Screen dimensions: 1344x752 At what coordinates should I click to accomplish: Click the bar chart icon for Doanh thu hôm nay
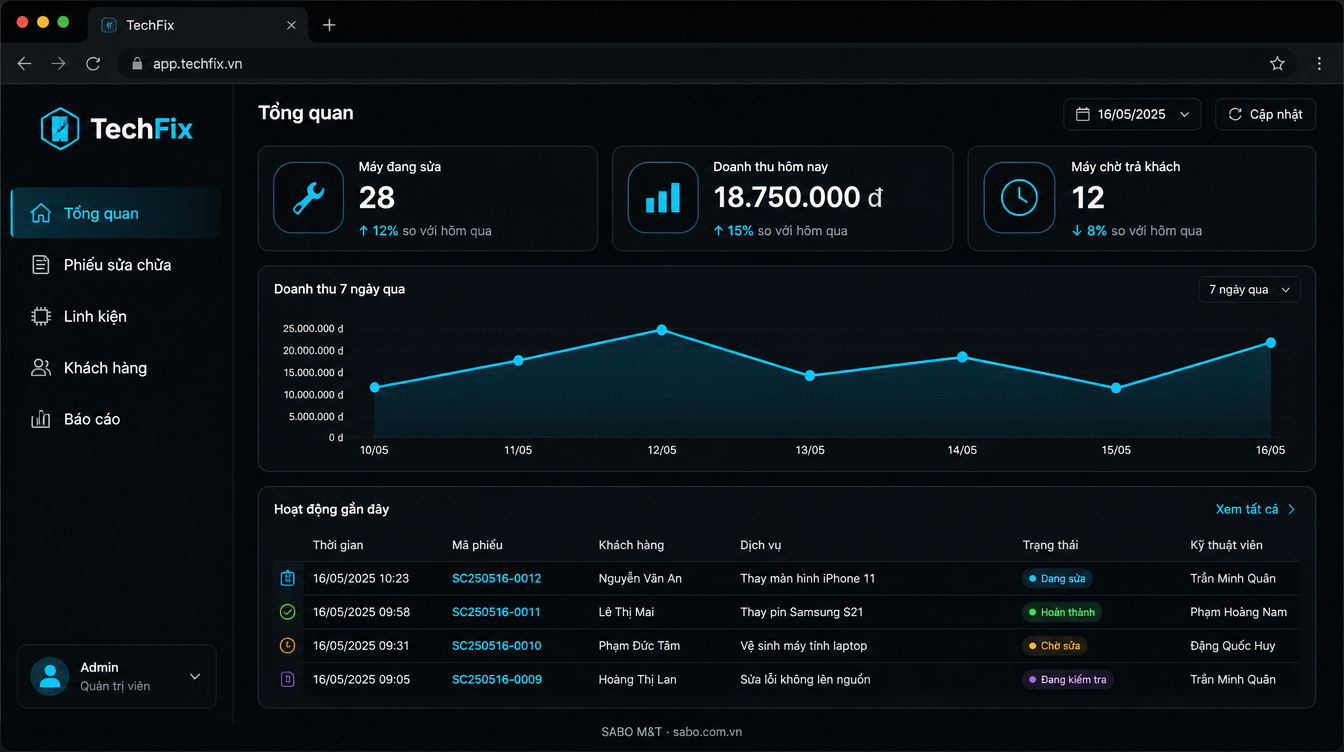click(662, 198)
